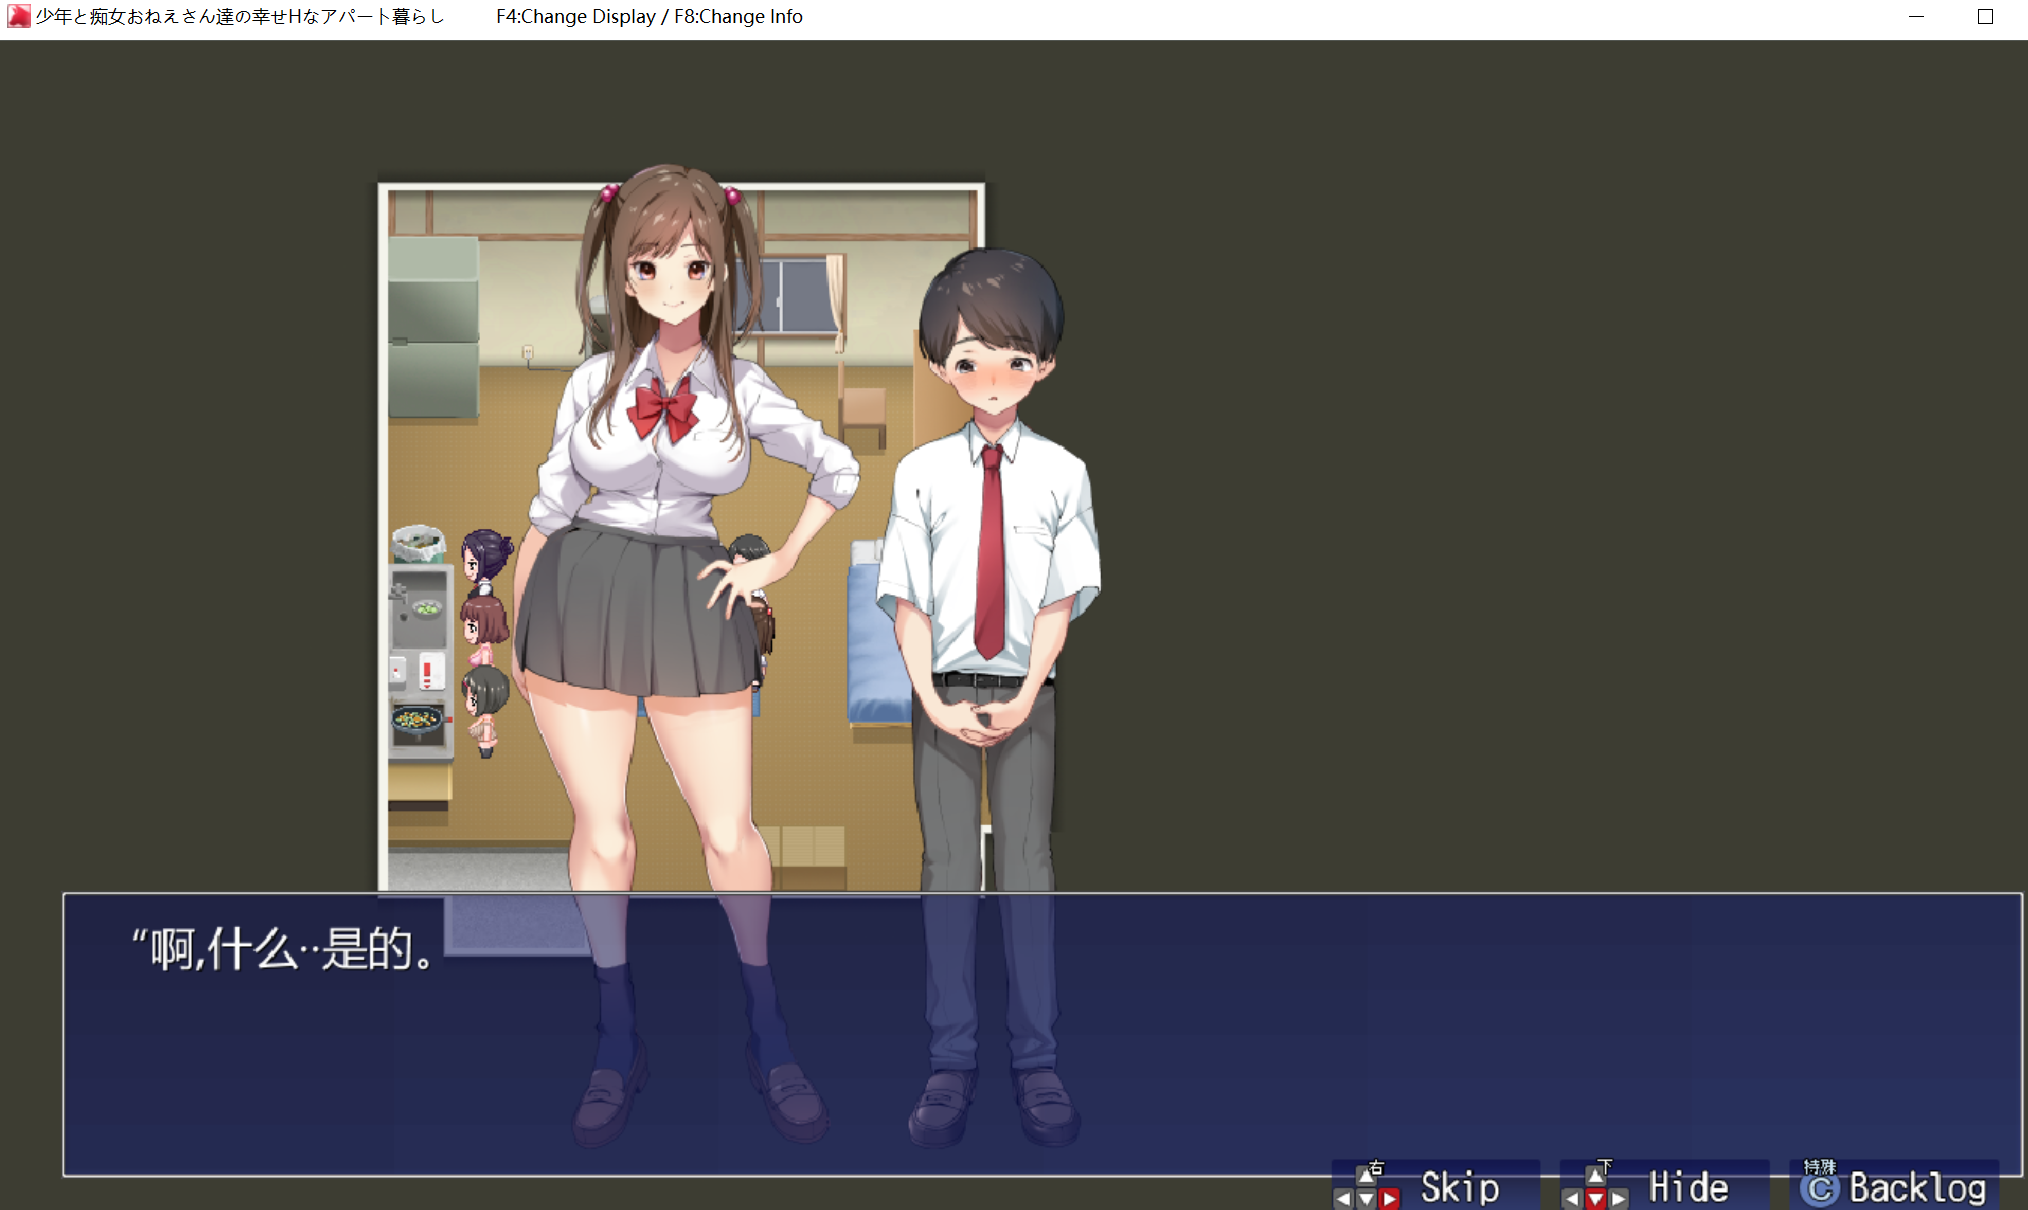The width and height of the screenshot is (2028, 1210).
Task: Click the Hide button to hide dialogue
Action: (1664, 1185)
